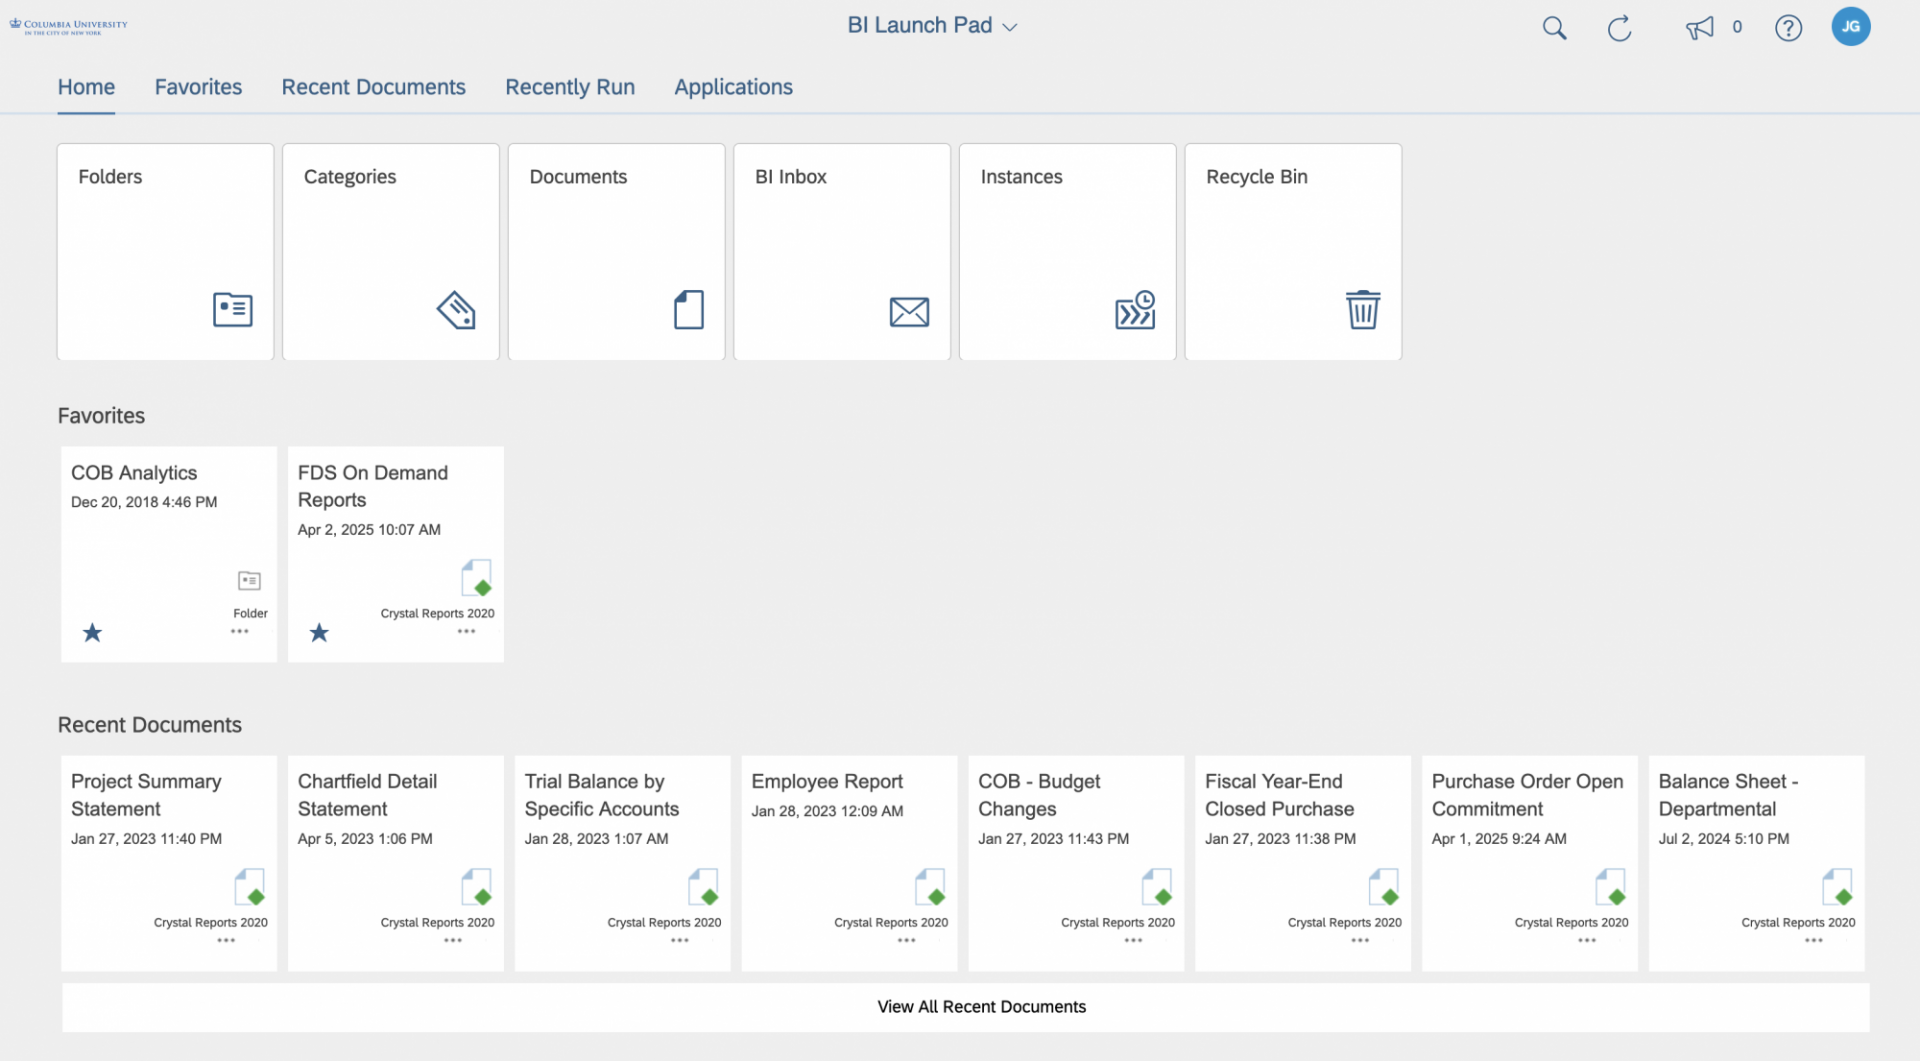Open more options for COB Analytics folder

point(240,632)
